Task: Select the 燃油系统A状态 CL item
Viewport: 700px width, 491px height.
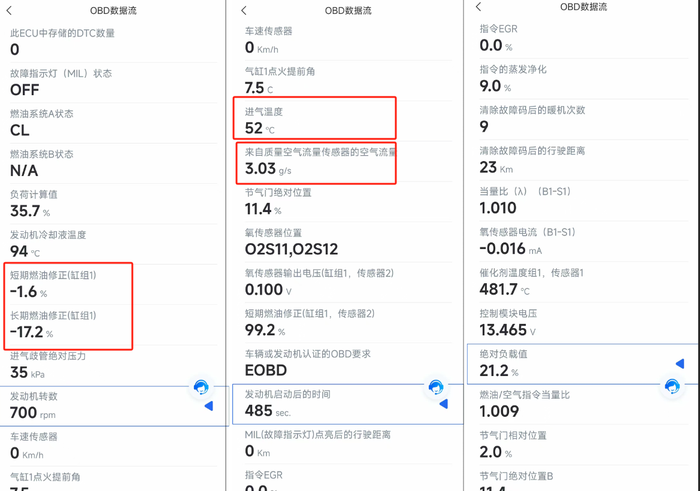Action: click(110, 122)
